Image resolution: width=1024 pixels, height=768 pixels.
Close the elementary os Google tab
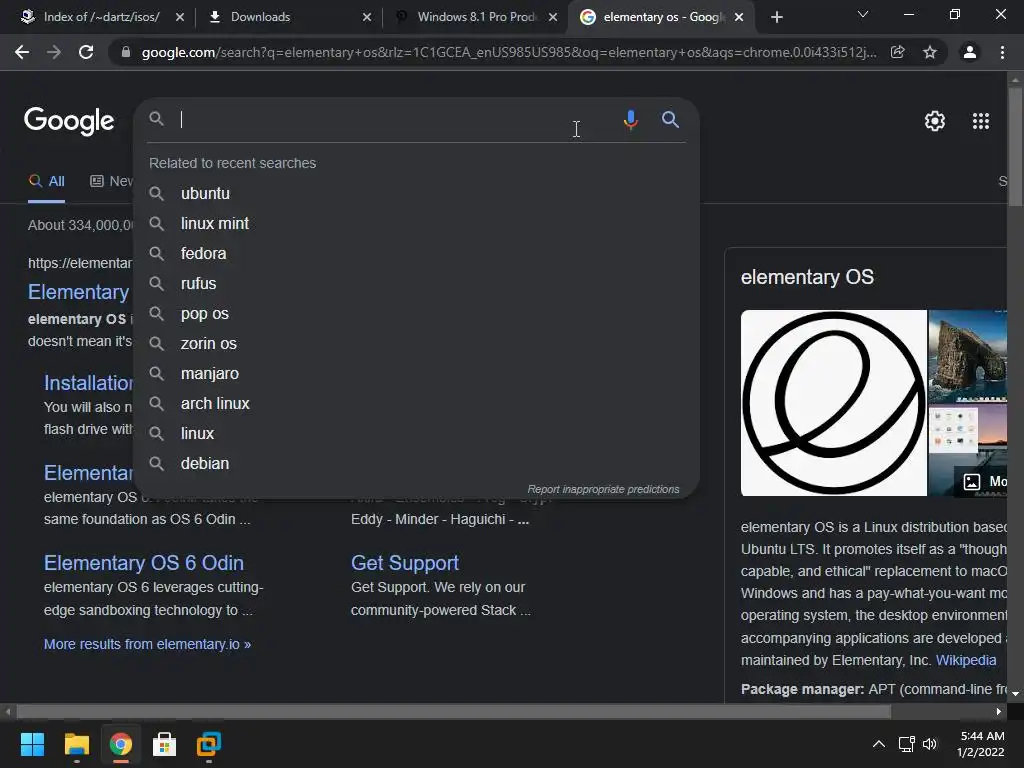(x=739, y=17)
